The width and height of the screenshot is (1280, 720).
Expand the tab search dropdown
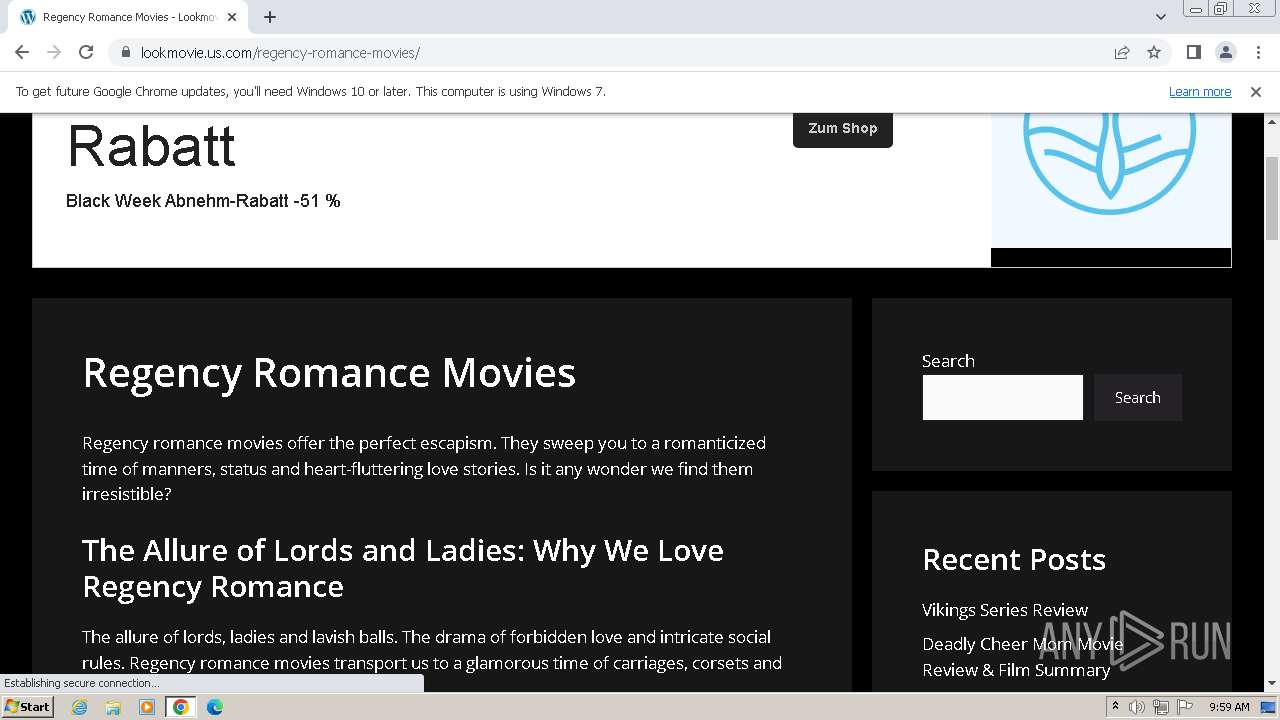[x=1160, y=17]
